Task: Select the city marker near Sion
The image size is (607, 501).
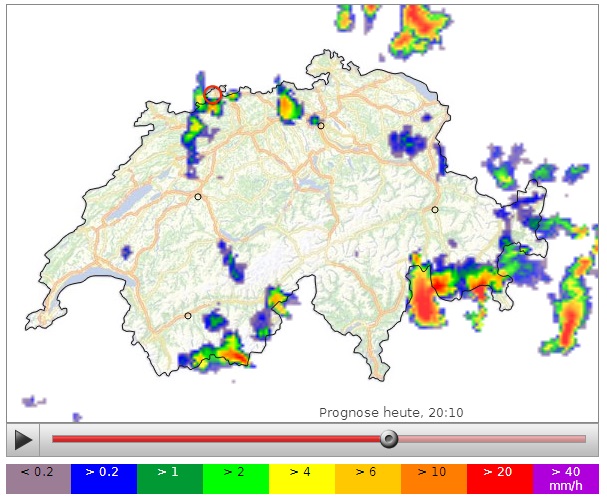Action: 188,316
